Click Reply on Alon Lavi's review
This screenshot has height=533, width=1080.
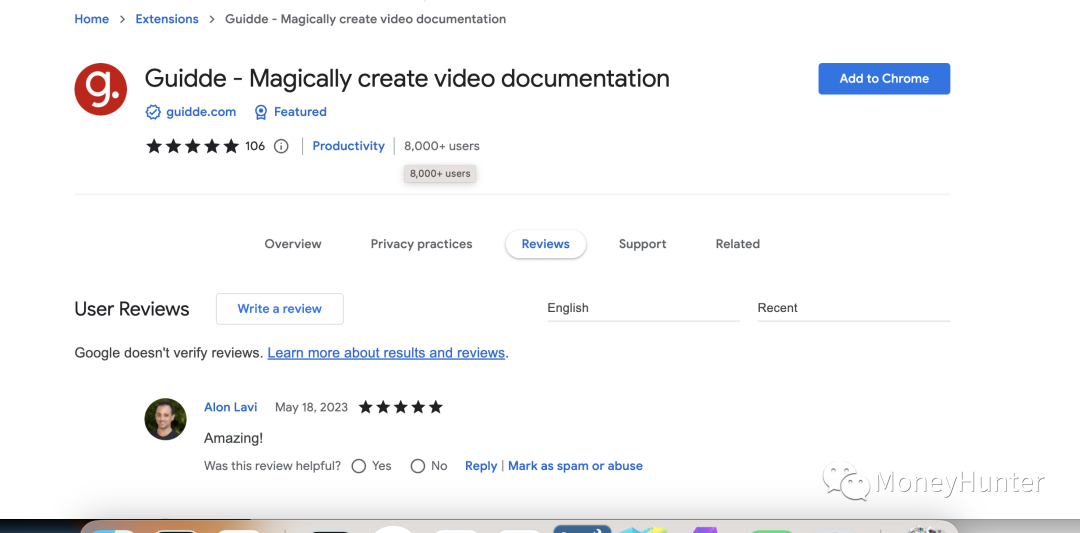tap(481, 466)
